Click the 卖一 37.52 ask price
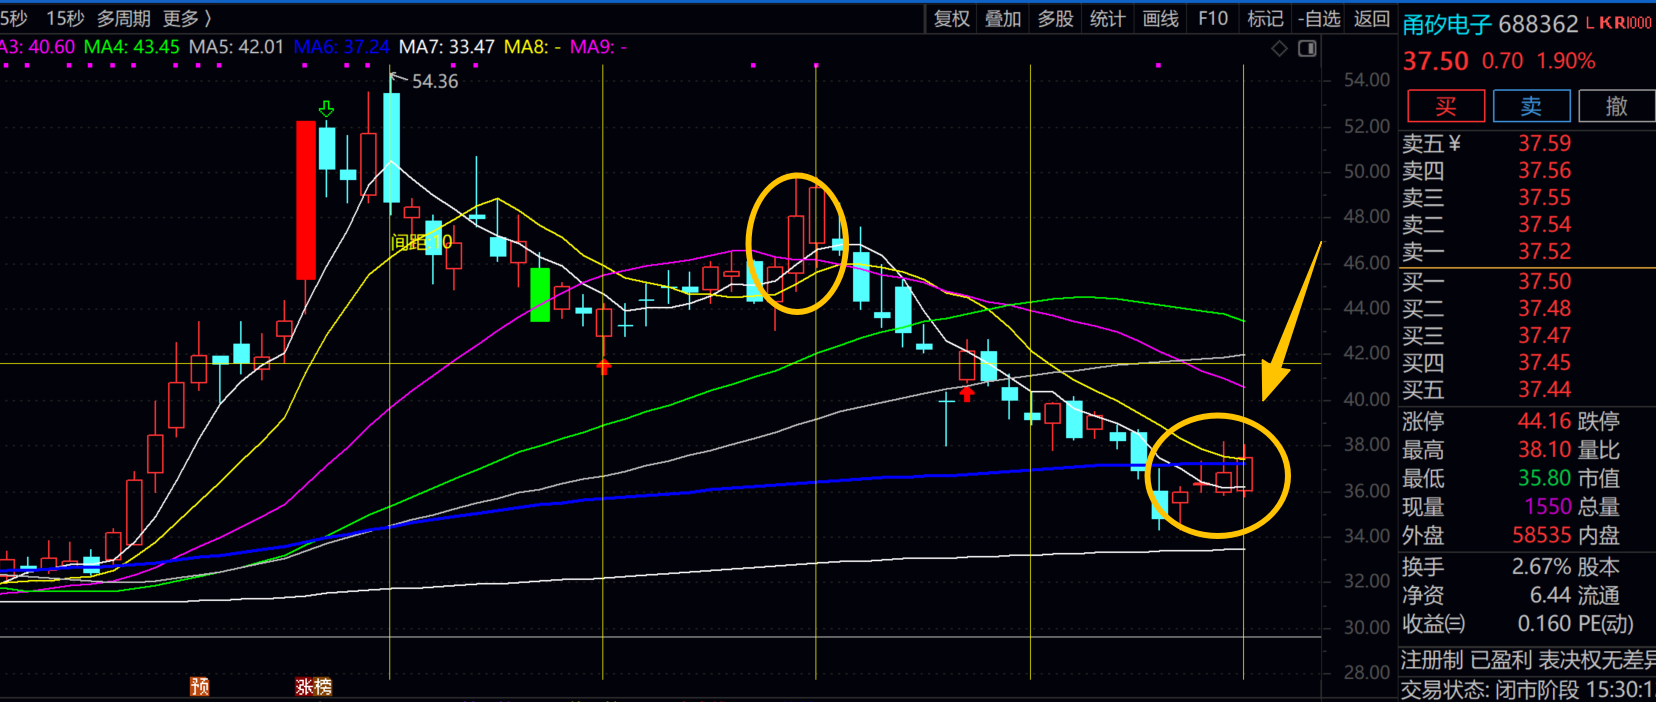 tap(1544, 252)
